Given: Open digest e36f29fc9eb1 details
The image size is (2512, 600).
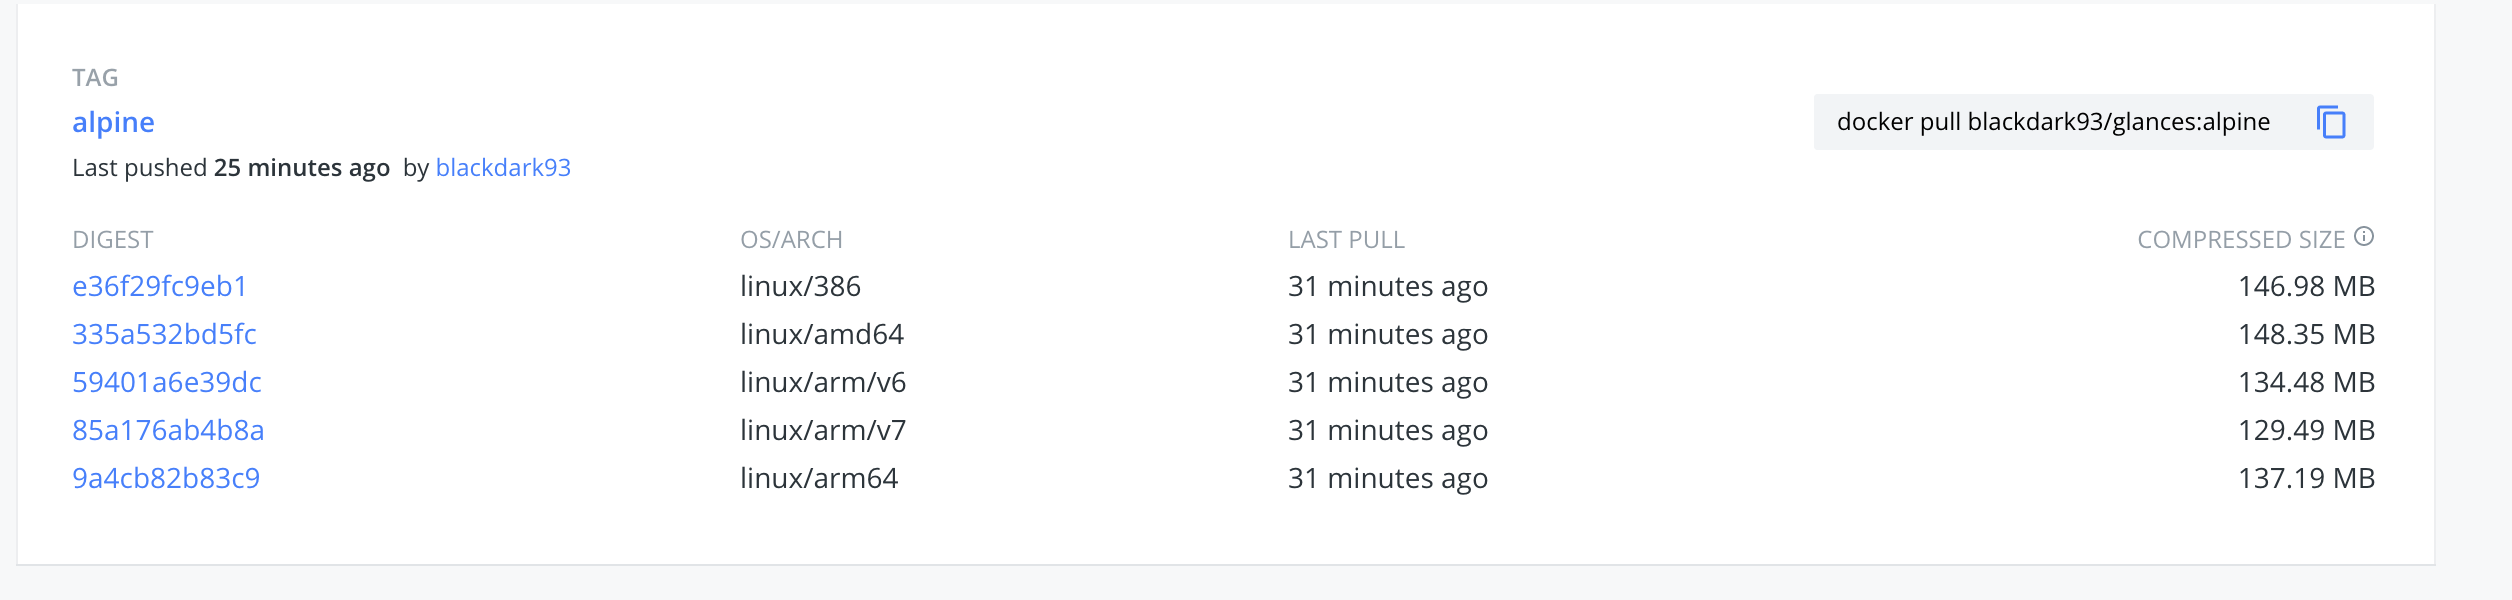Looking at the screenshot, I should [x=162, y=286].
